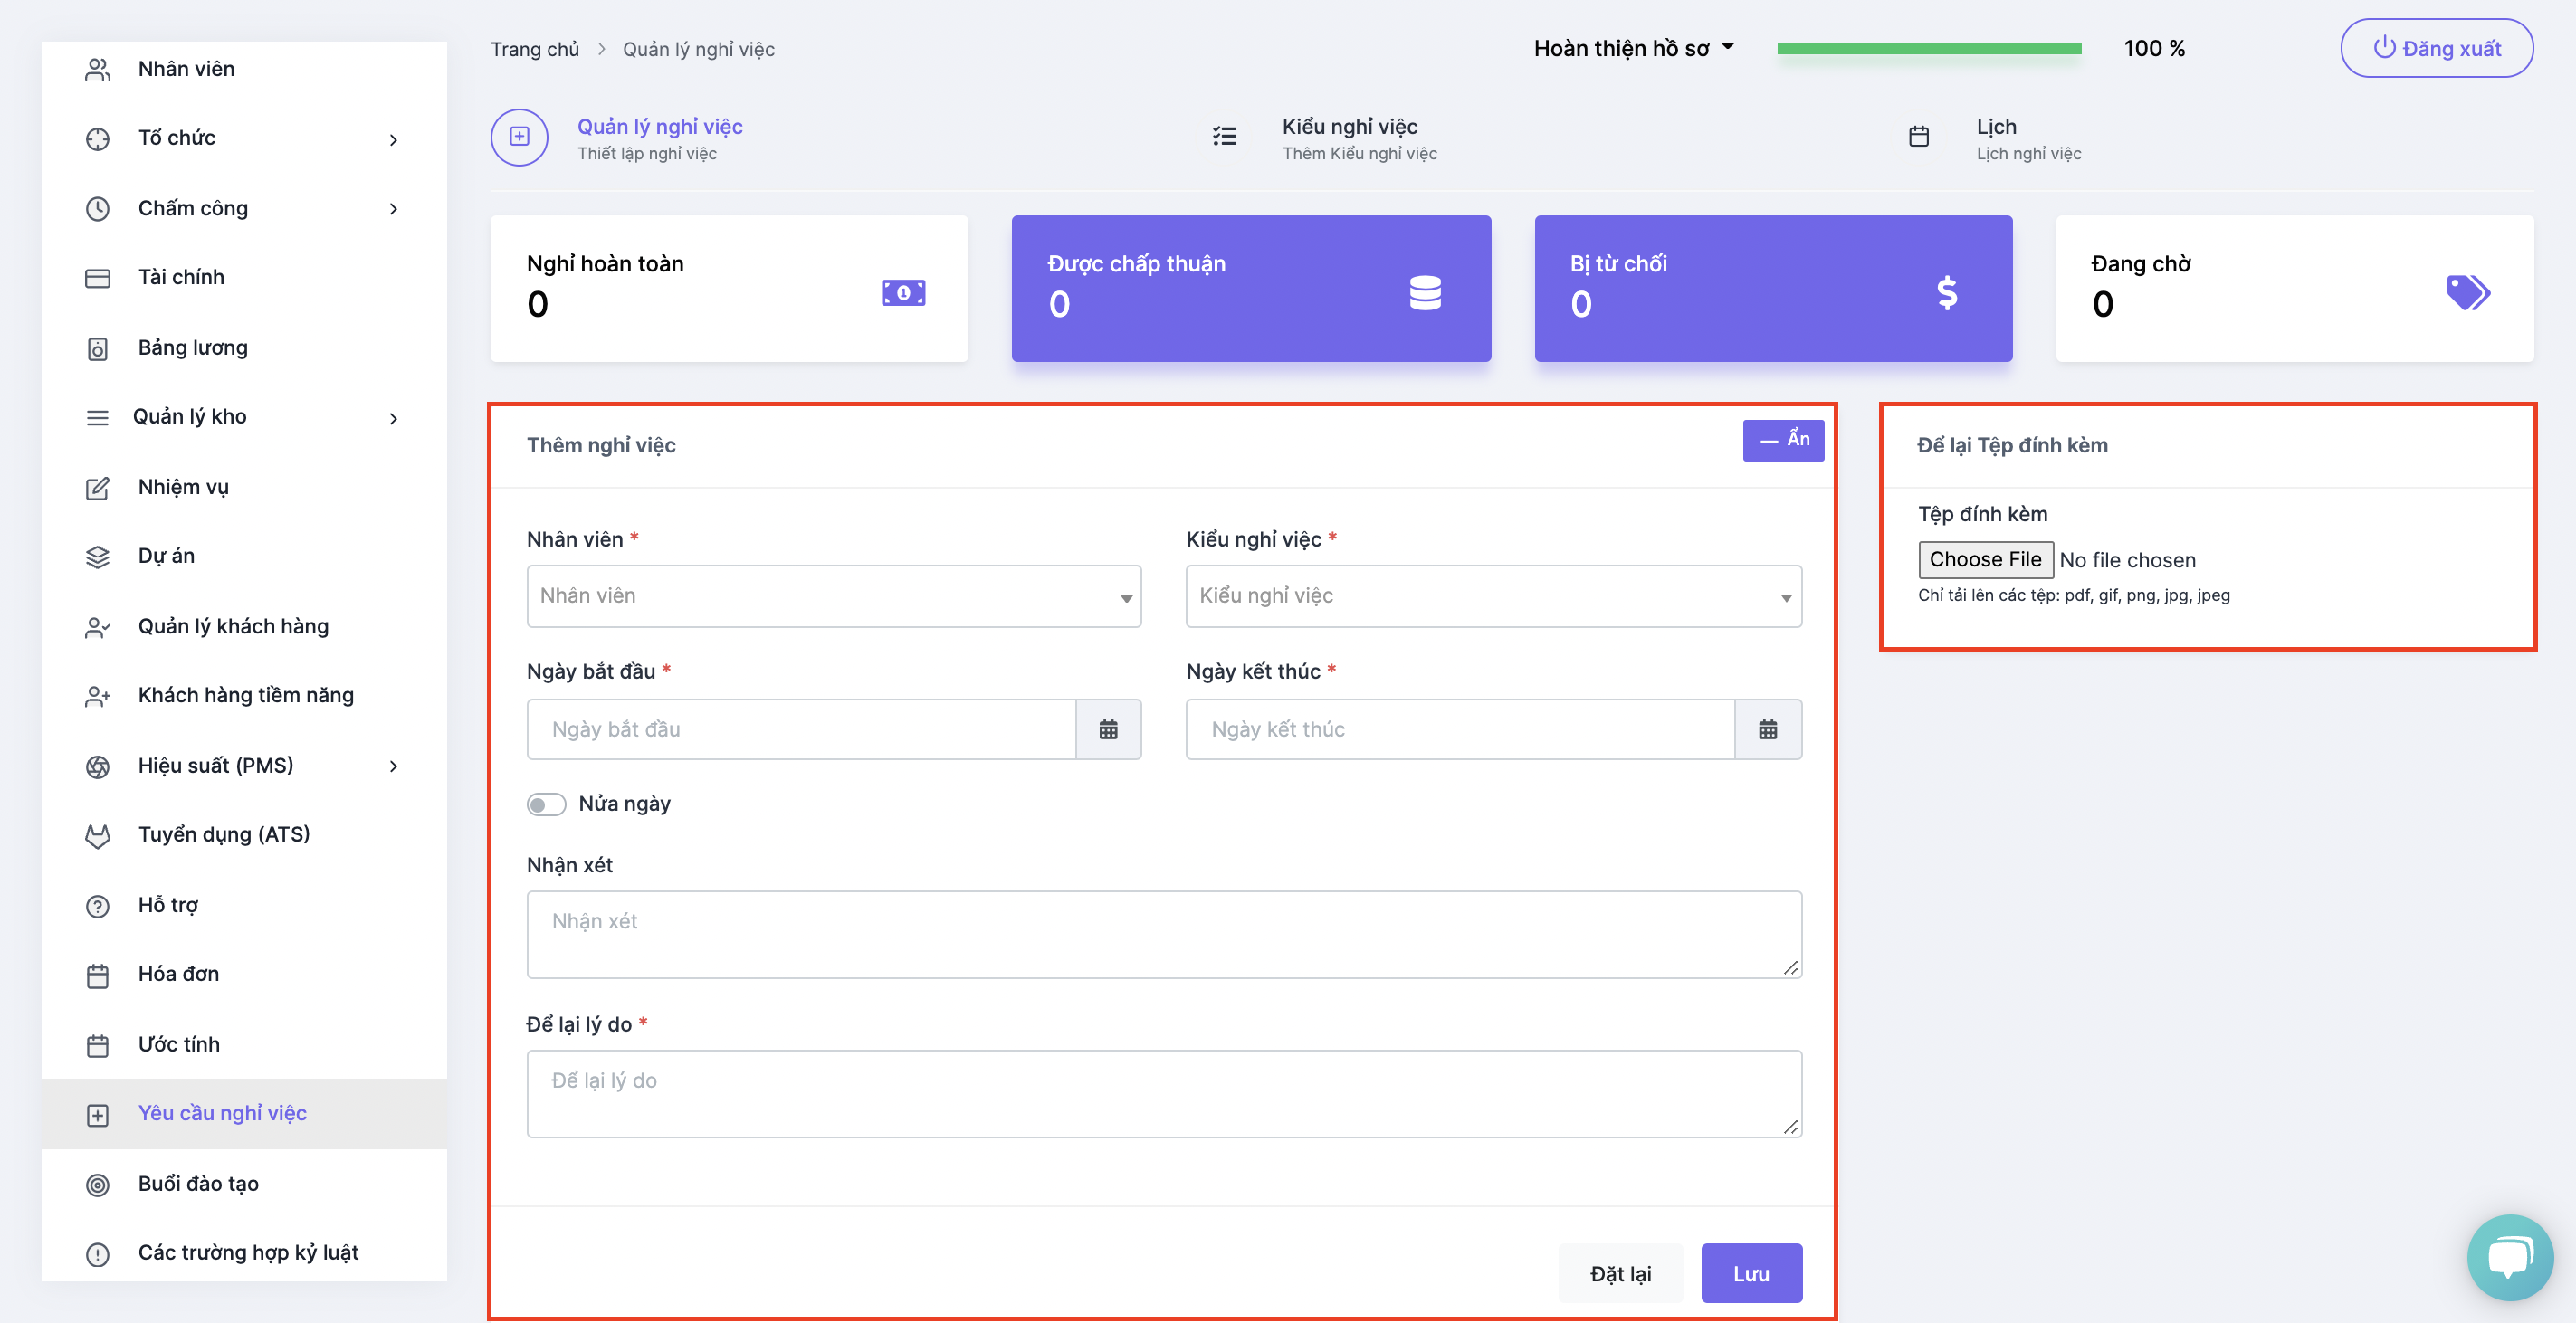2576x1323 pixels.
Task: Click the Hóa đơn calendar icon
Action: tap(97, 975)
